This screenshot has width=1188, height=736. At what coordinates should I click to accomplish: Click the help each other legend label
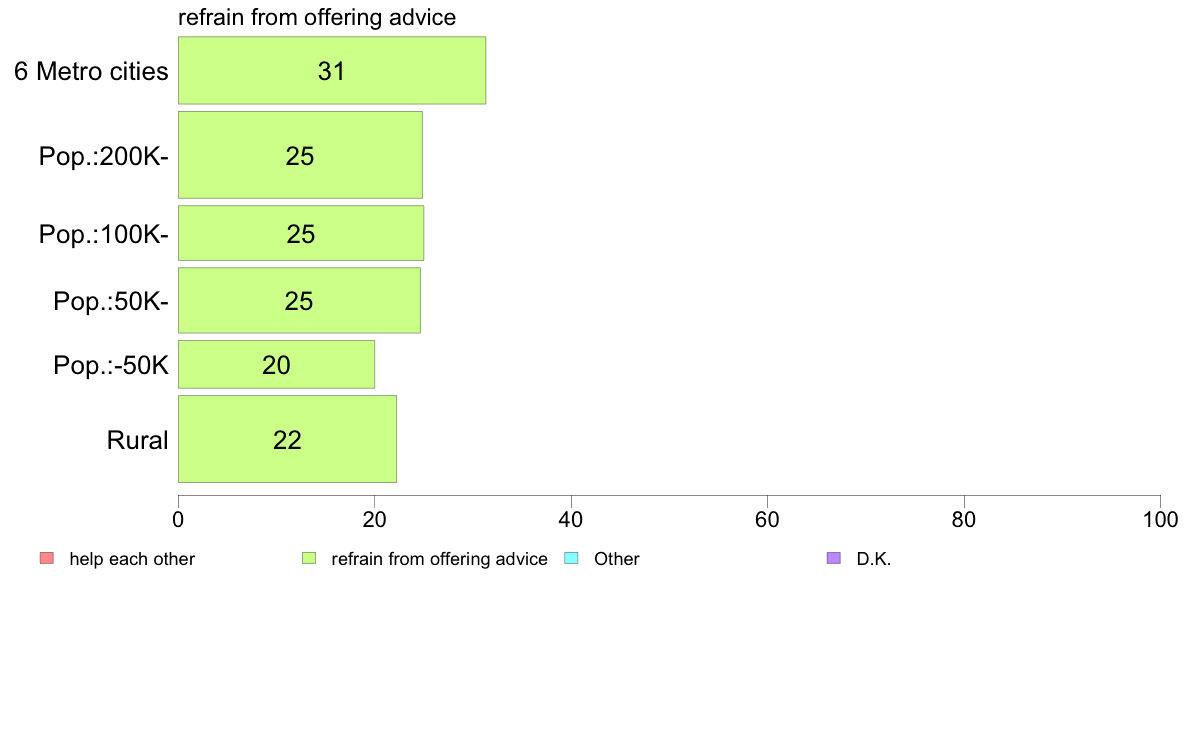[x=132, y=559]
